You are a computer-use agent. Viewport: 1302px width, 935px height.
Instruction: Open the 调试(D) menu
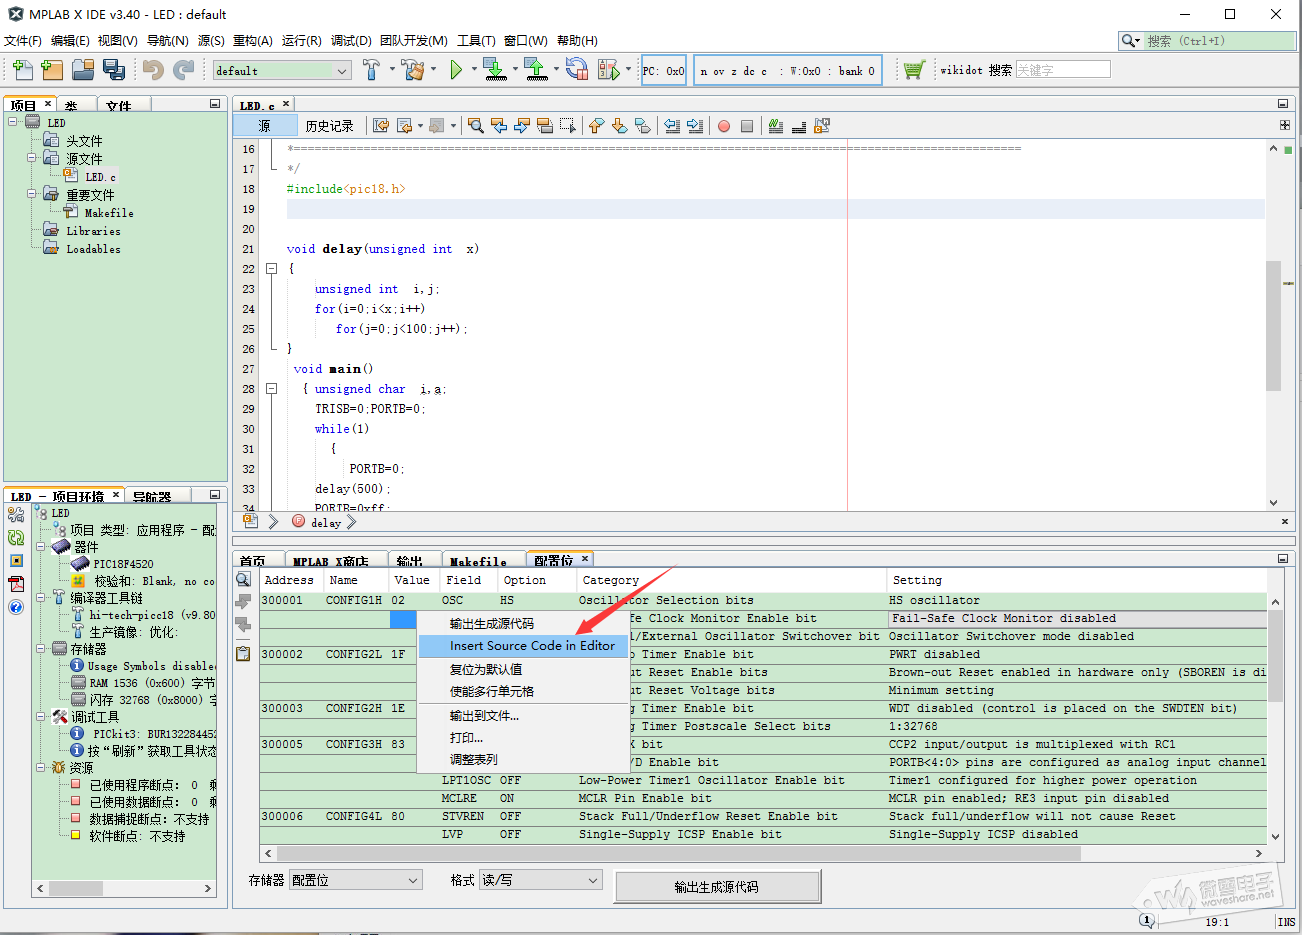tap(351, 41)
